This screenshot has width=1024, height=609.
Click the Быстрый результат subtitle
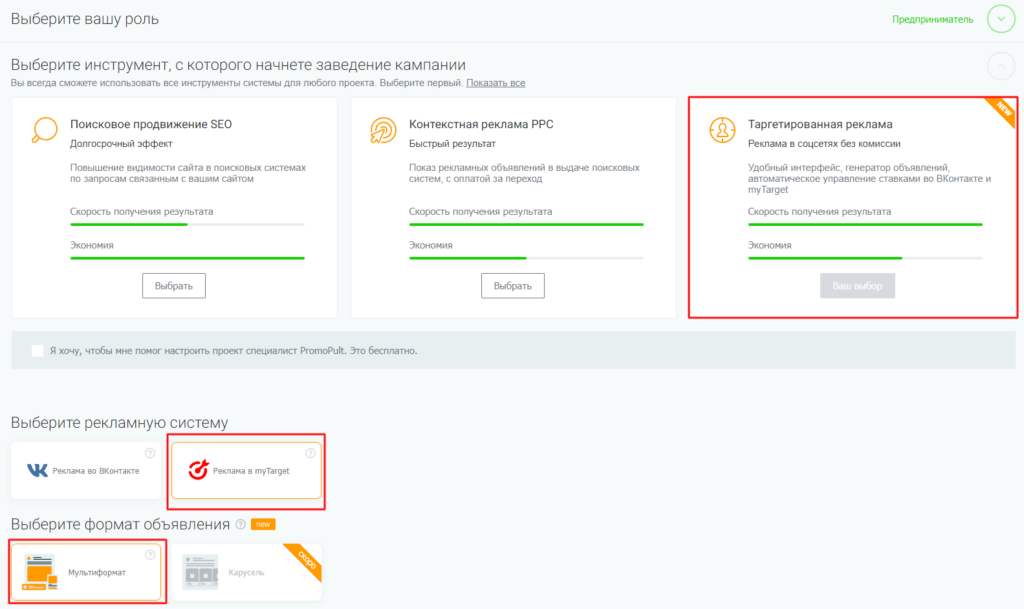tap(453, 144)
